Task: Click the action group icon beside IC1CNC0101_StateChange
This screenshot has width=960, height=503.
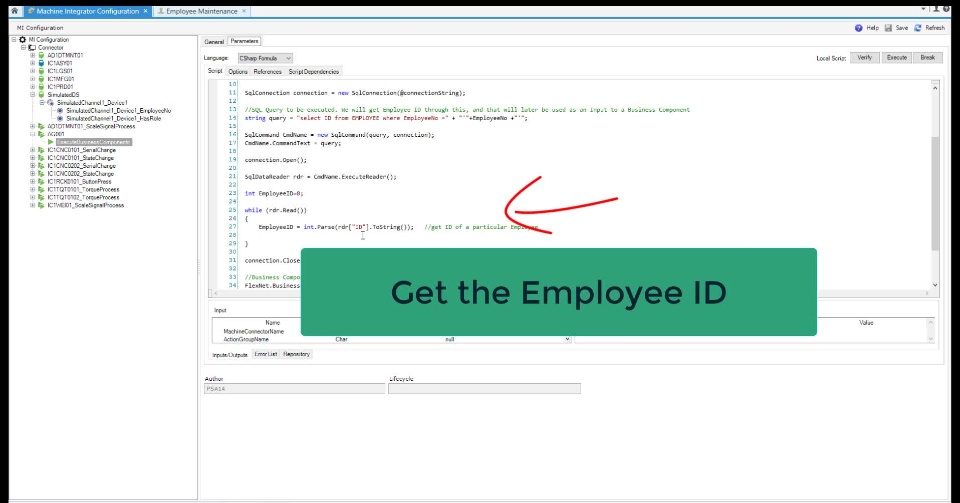Action: tap(41, 158)
